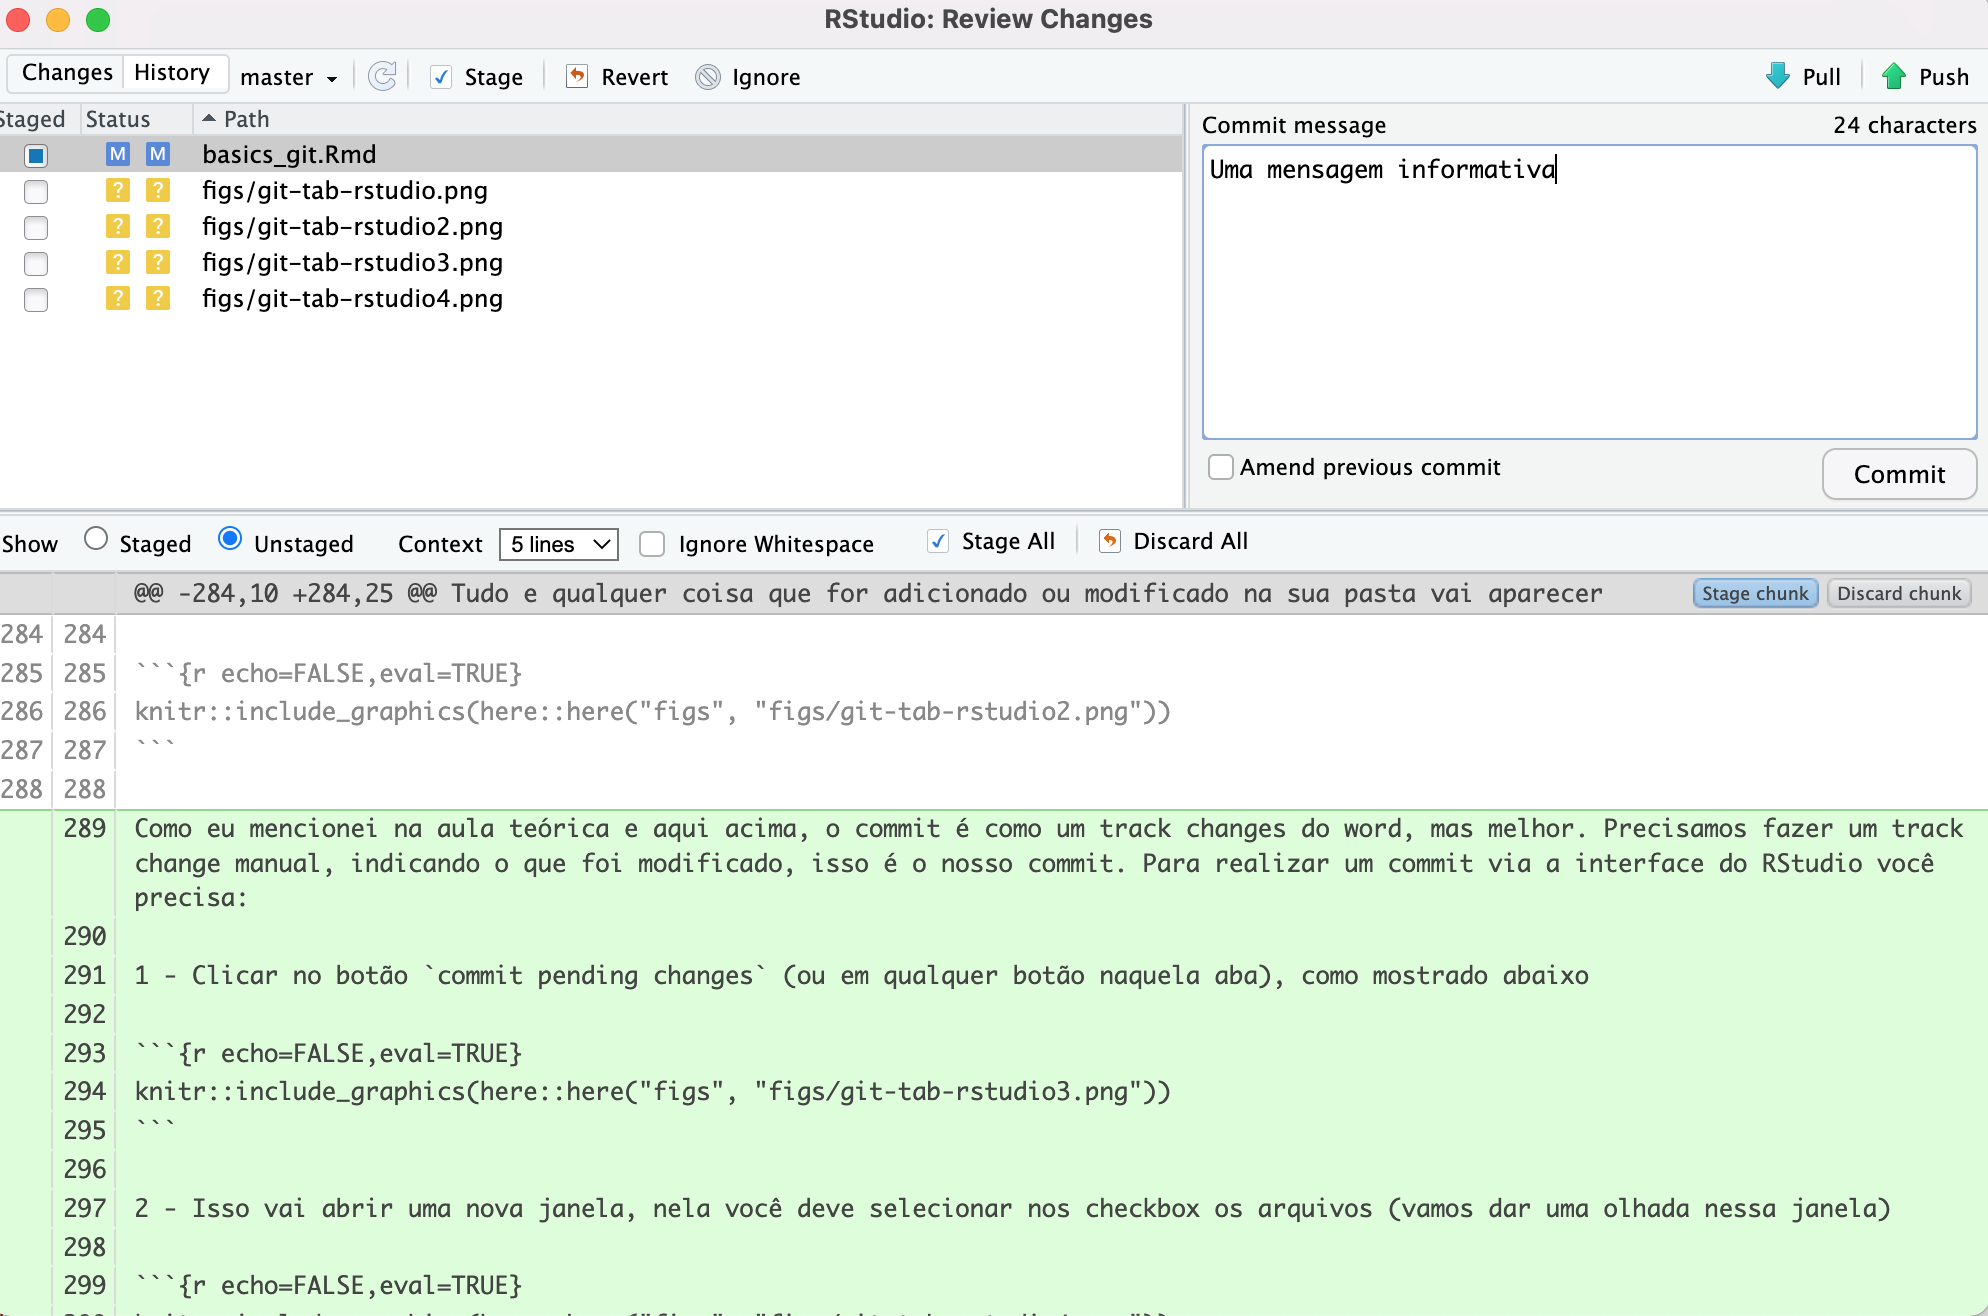Select the figs/git-tab-rstudio2.png file name

coord(352,226)
